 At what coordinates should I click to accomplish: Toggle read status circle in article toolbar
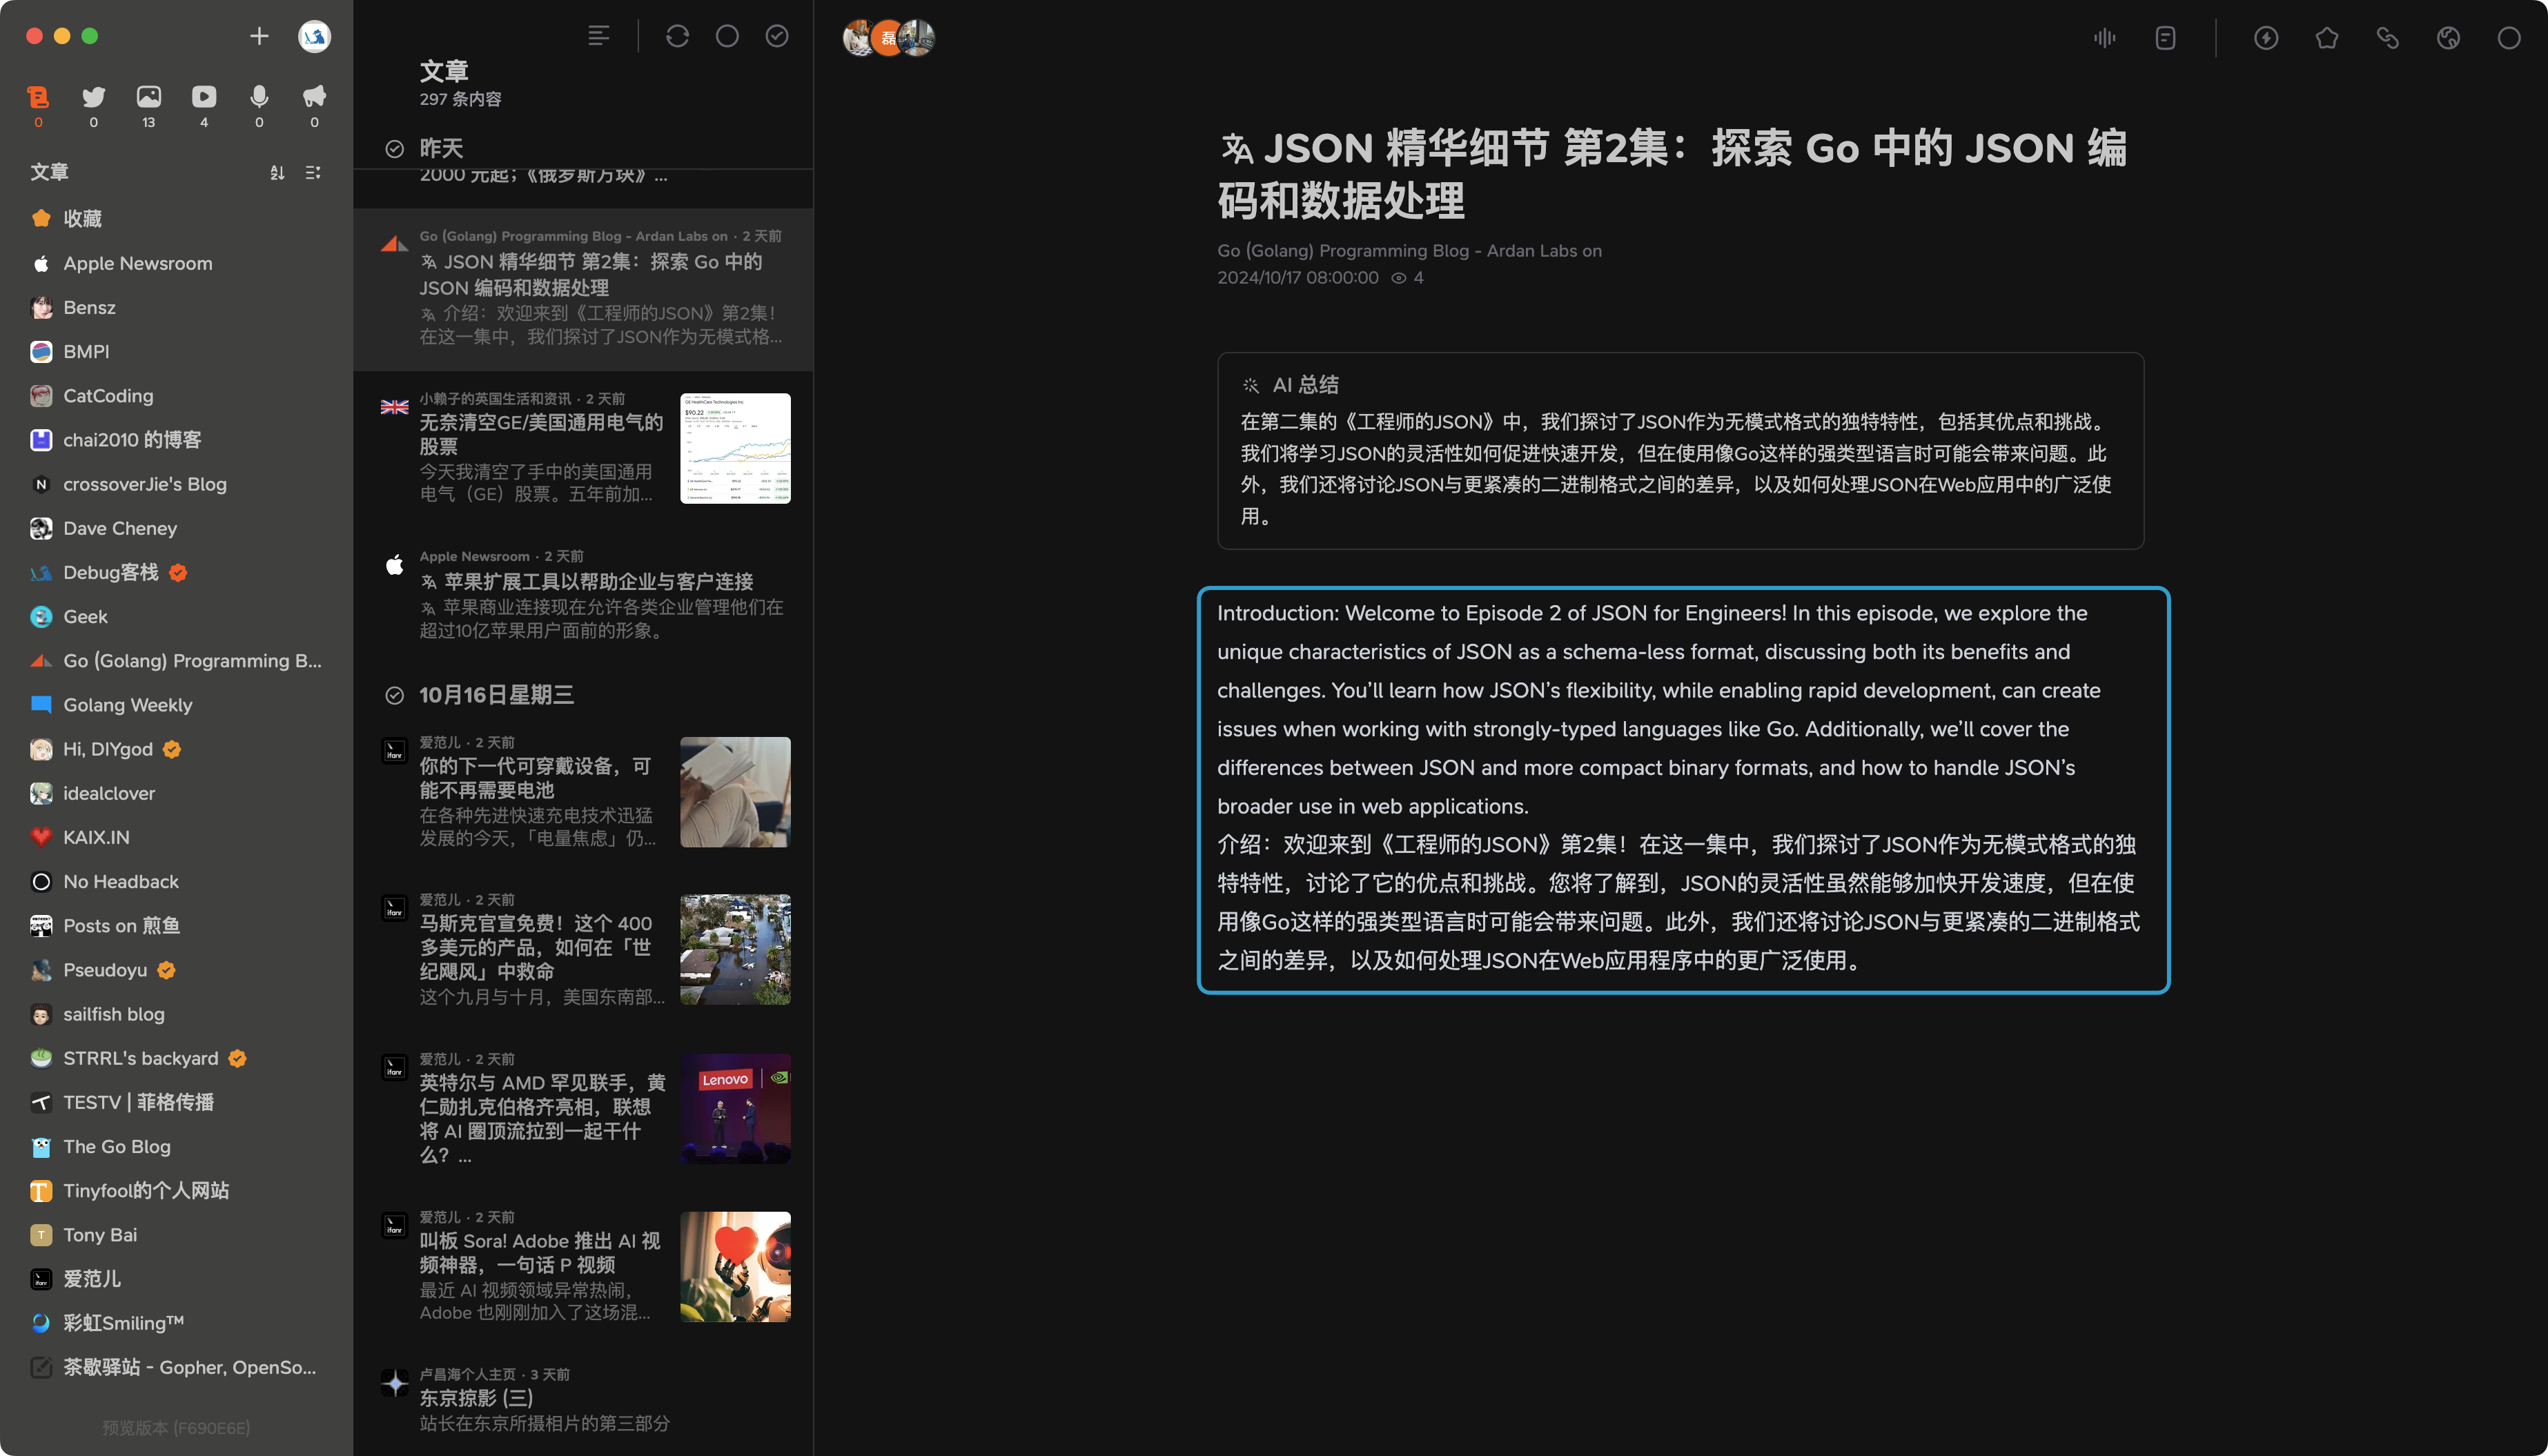pos(2509,38)
